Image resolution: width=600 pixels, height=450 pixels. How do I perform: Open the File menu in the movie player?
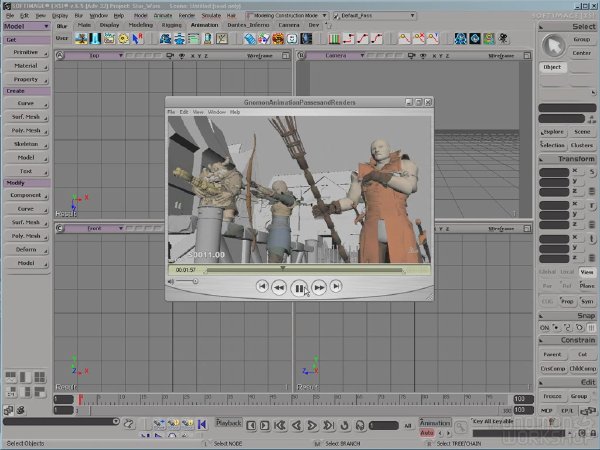pyautogui.click(x=171, y=112)
